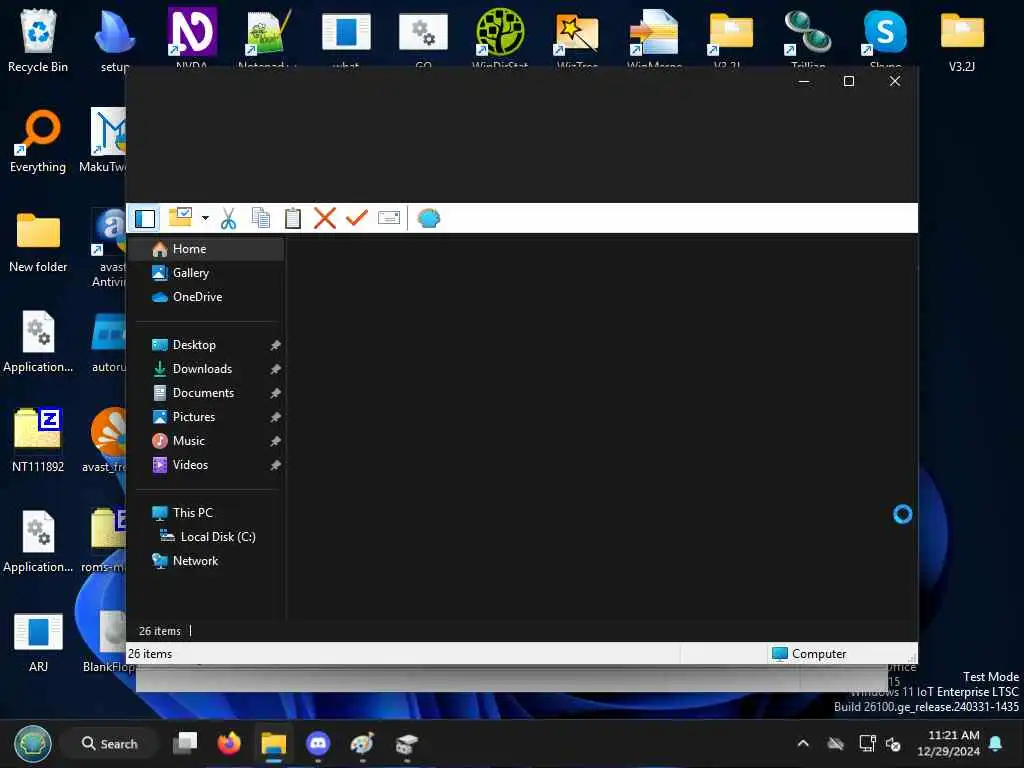The image size is (1024, 768).
Task: Click "26 items" in the light status bar
Action: pyautogui.click(x=150, y=654)
